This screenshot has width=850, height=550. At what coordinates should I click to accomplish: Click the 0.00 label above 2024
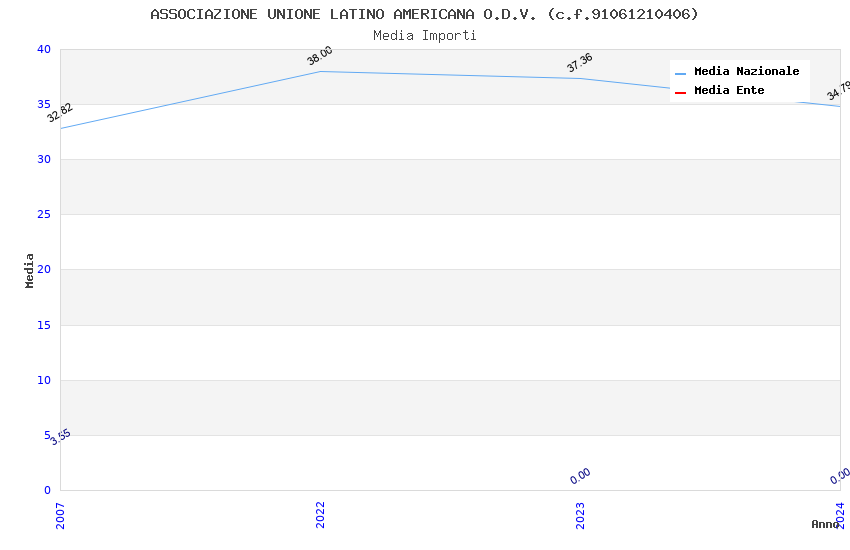tap(840, 476)
